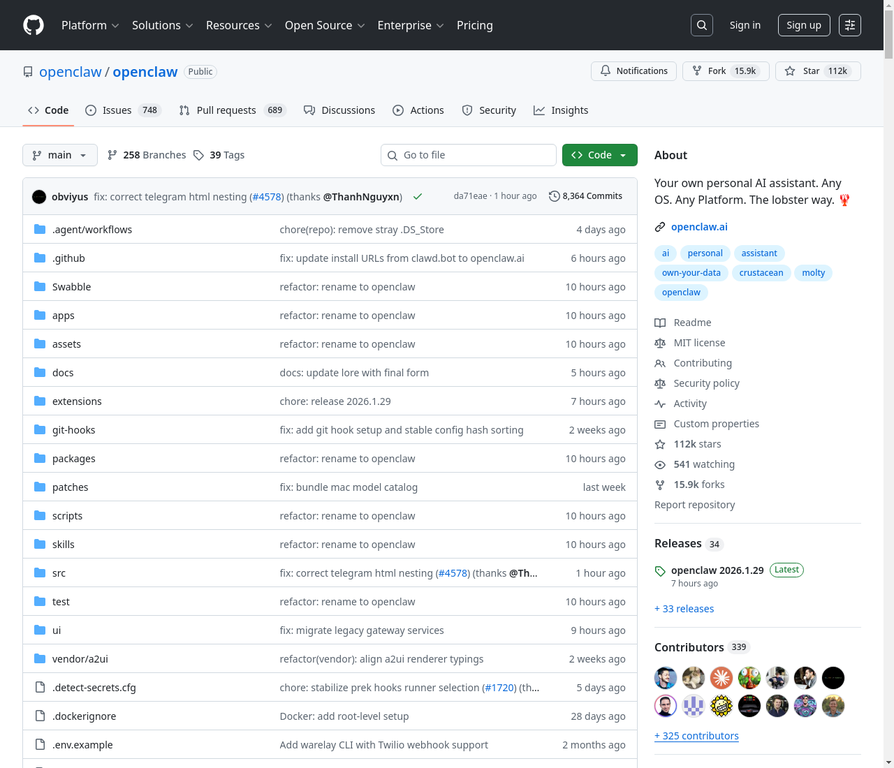The width and height of the screenshot is (894, 768).
Task: Click the Activity pulse icon
Action: pos(659,403)
